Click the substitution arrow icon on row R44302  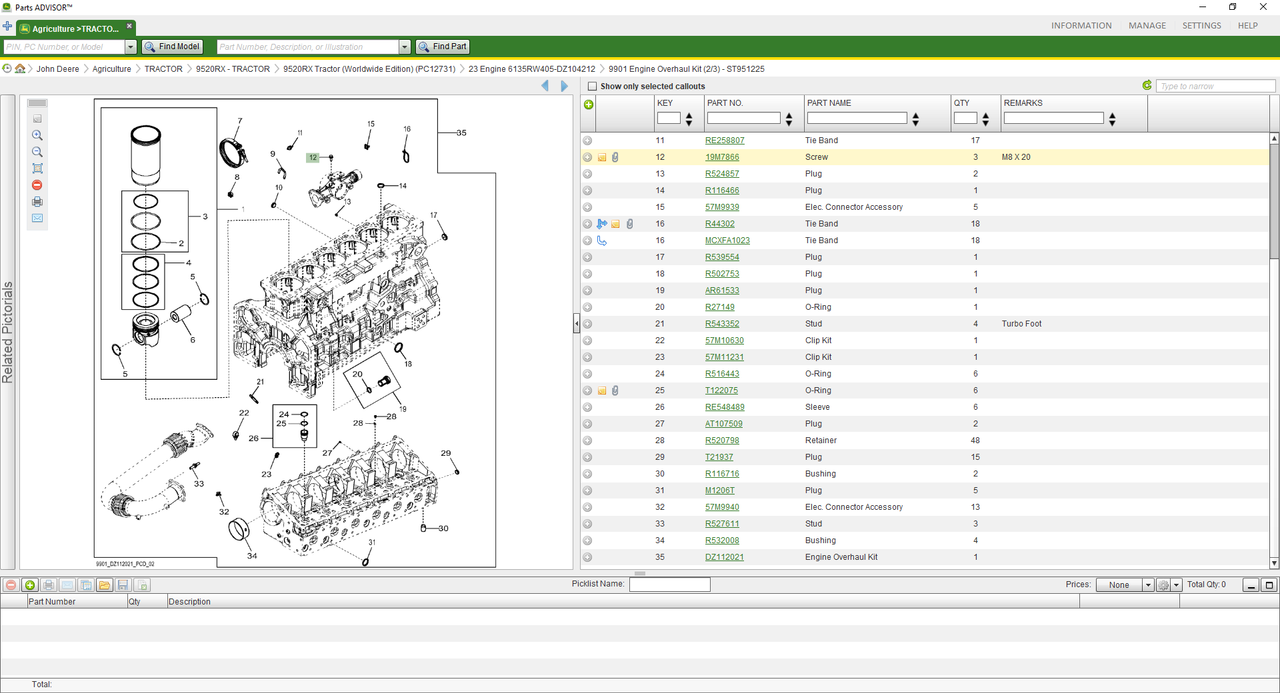point(601,224)
